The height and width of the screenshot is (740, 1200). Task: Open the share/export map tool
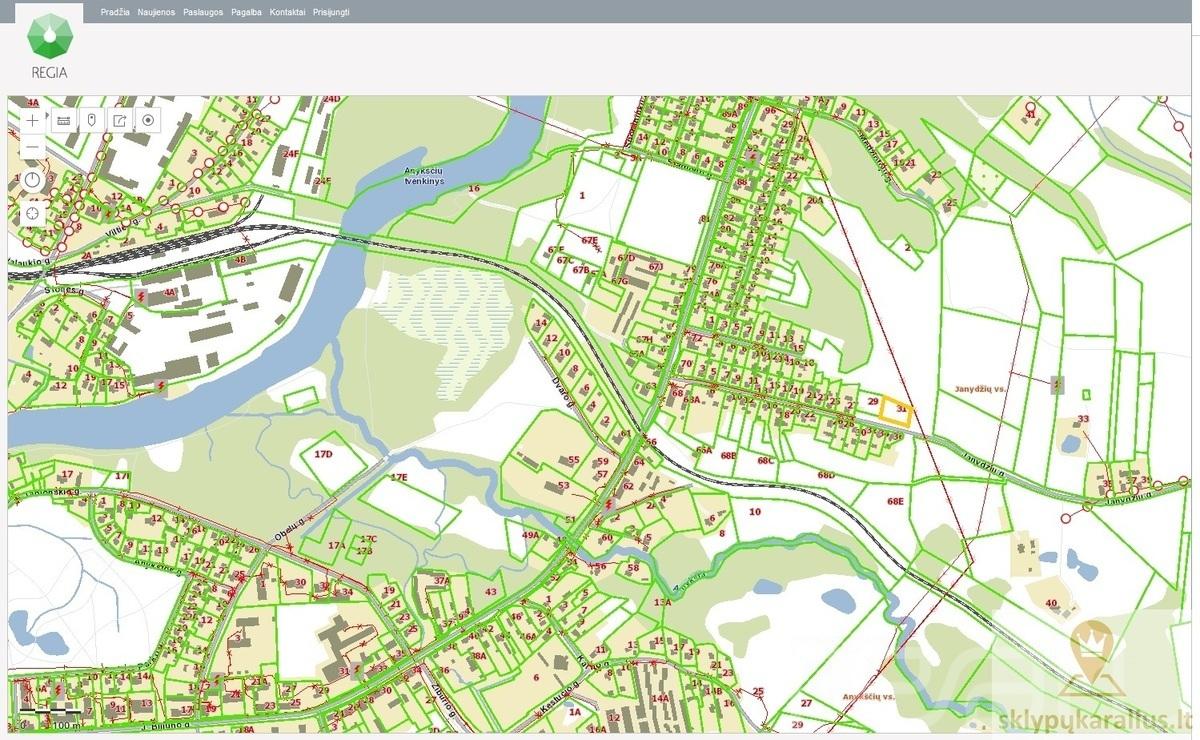[x=120, y=120]
